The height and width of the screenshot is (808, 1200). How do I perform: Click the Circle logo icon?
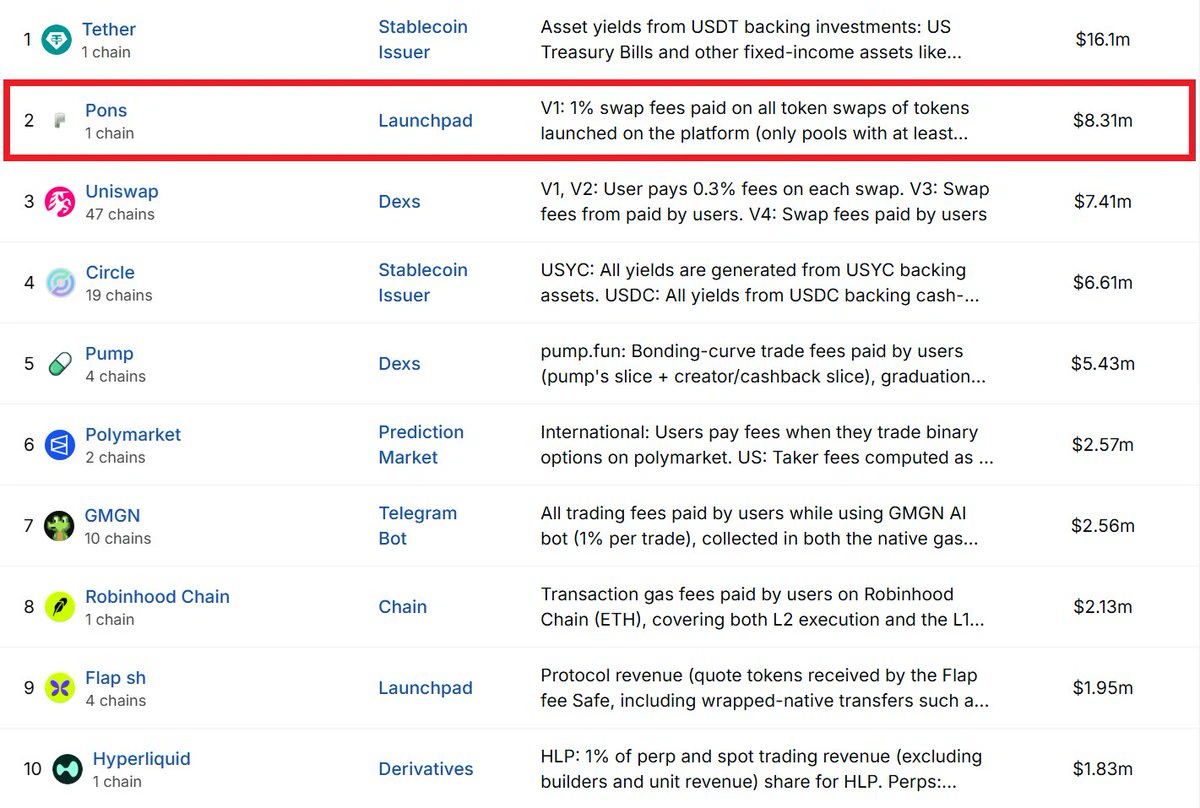[60, 283]
